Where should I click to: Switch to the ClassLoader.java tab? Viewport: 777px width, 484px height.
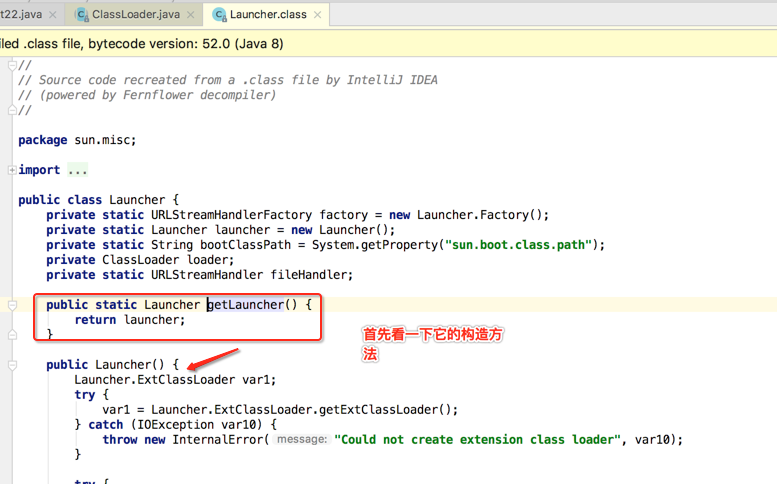pos(136,15)
